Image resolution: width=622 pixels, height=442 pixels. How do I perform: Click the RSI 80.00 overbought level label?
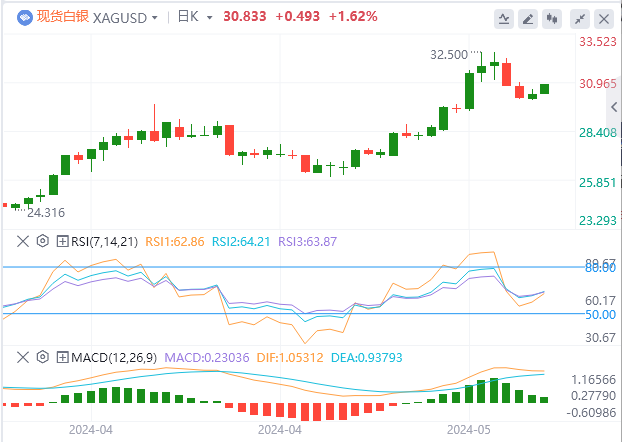click(598, 268)
